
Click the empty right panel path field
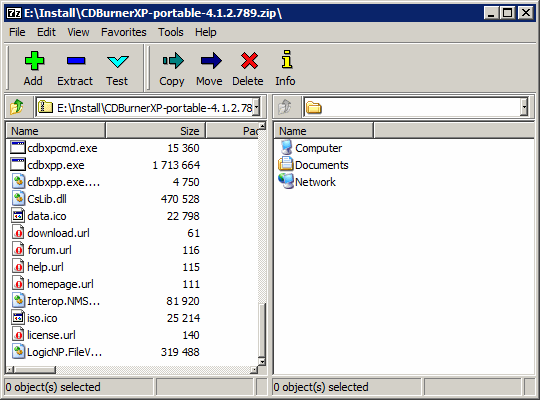click(416, 107)
